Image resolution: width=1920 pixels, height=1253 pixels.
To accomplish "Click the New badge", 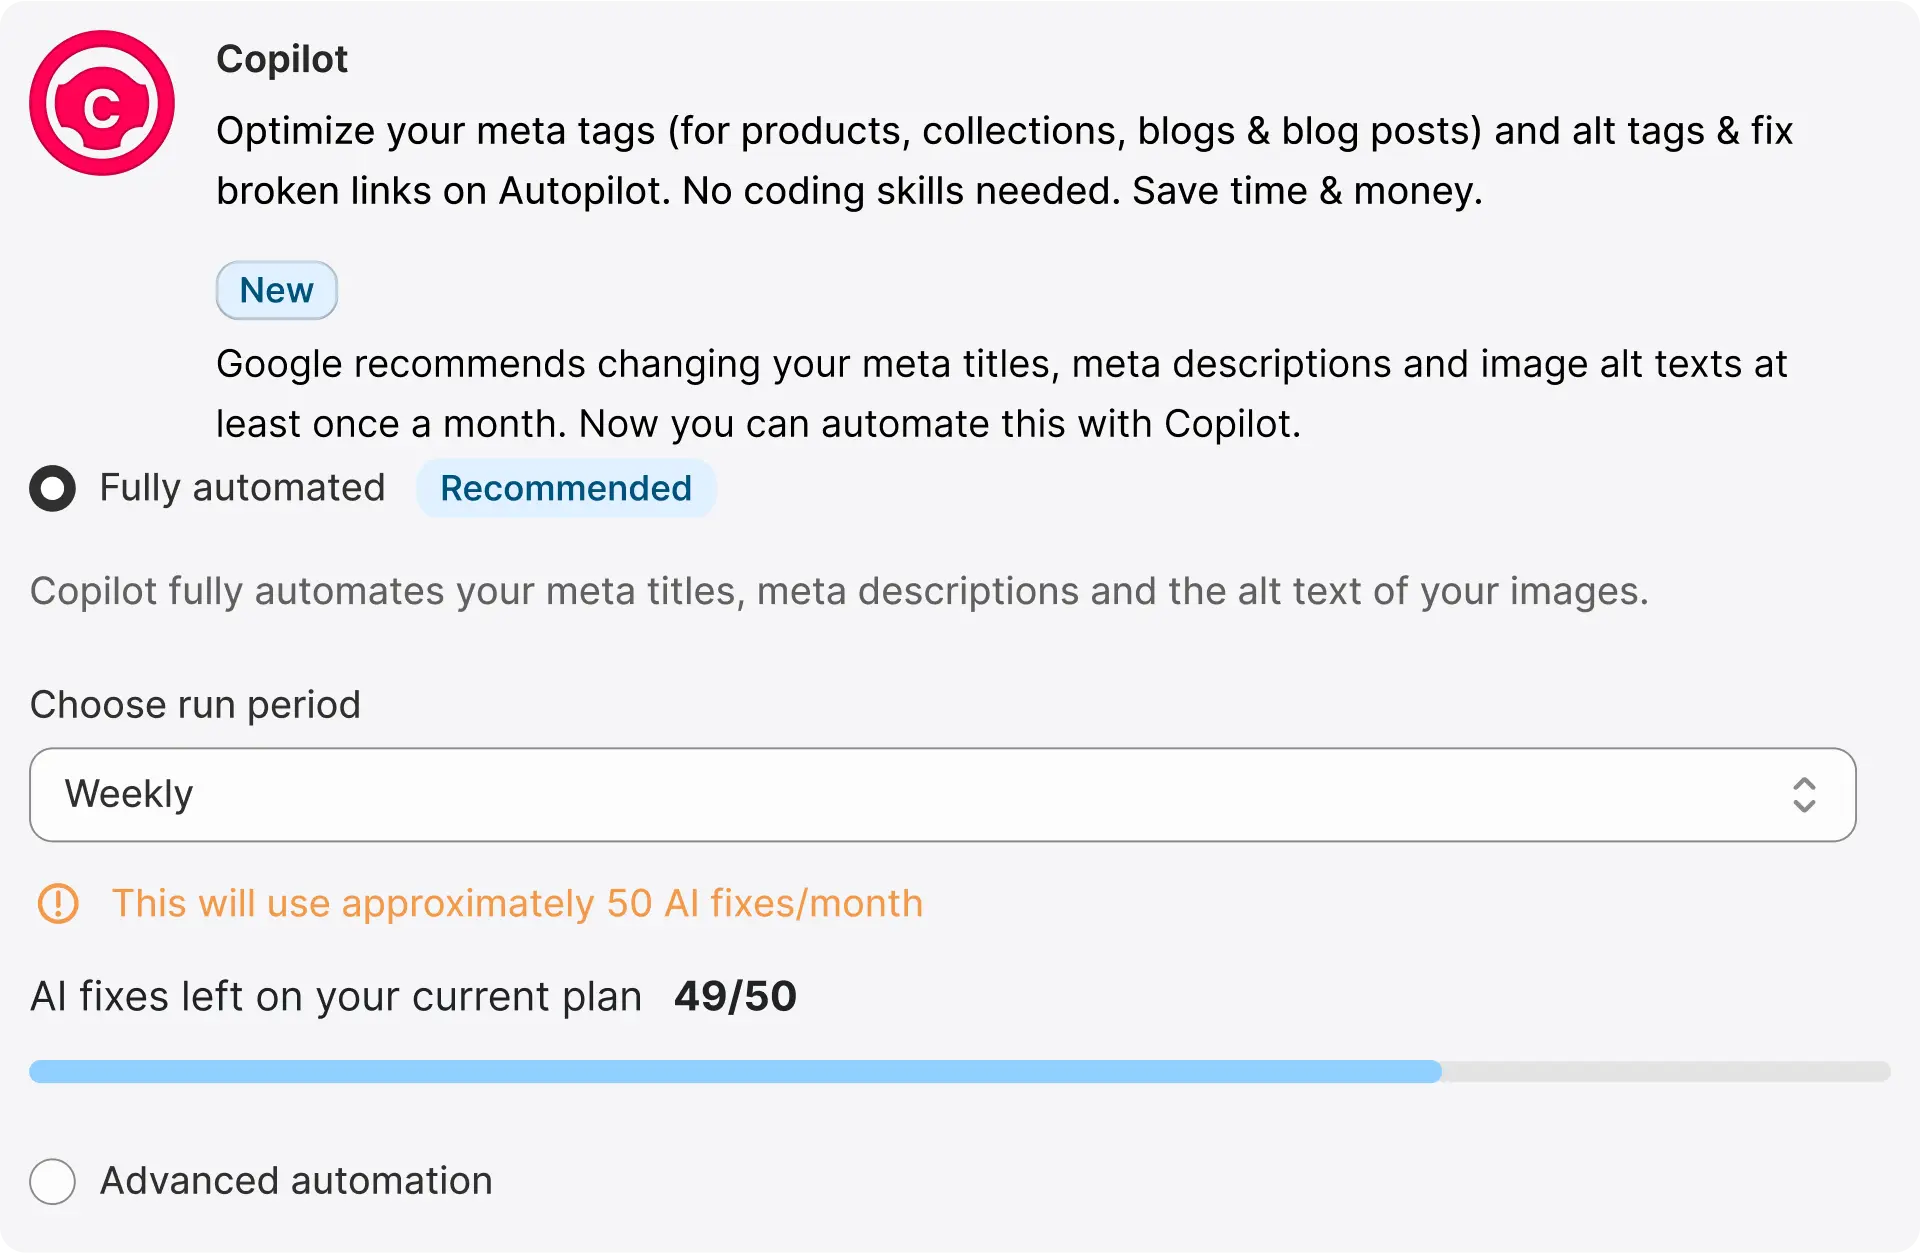I will tap(277, 290).
